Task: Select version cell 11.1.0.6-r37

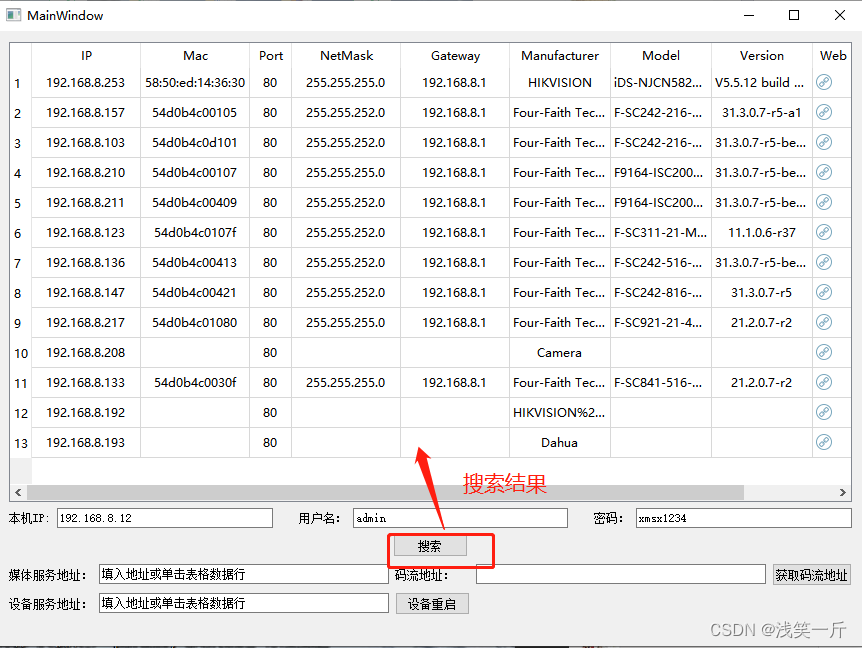Action: (x=761, y=232)
